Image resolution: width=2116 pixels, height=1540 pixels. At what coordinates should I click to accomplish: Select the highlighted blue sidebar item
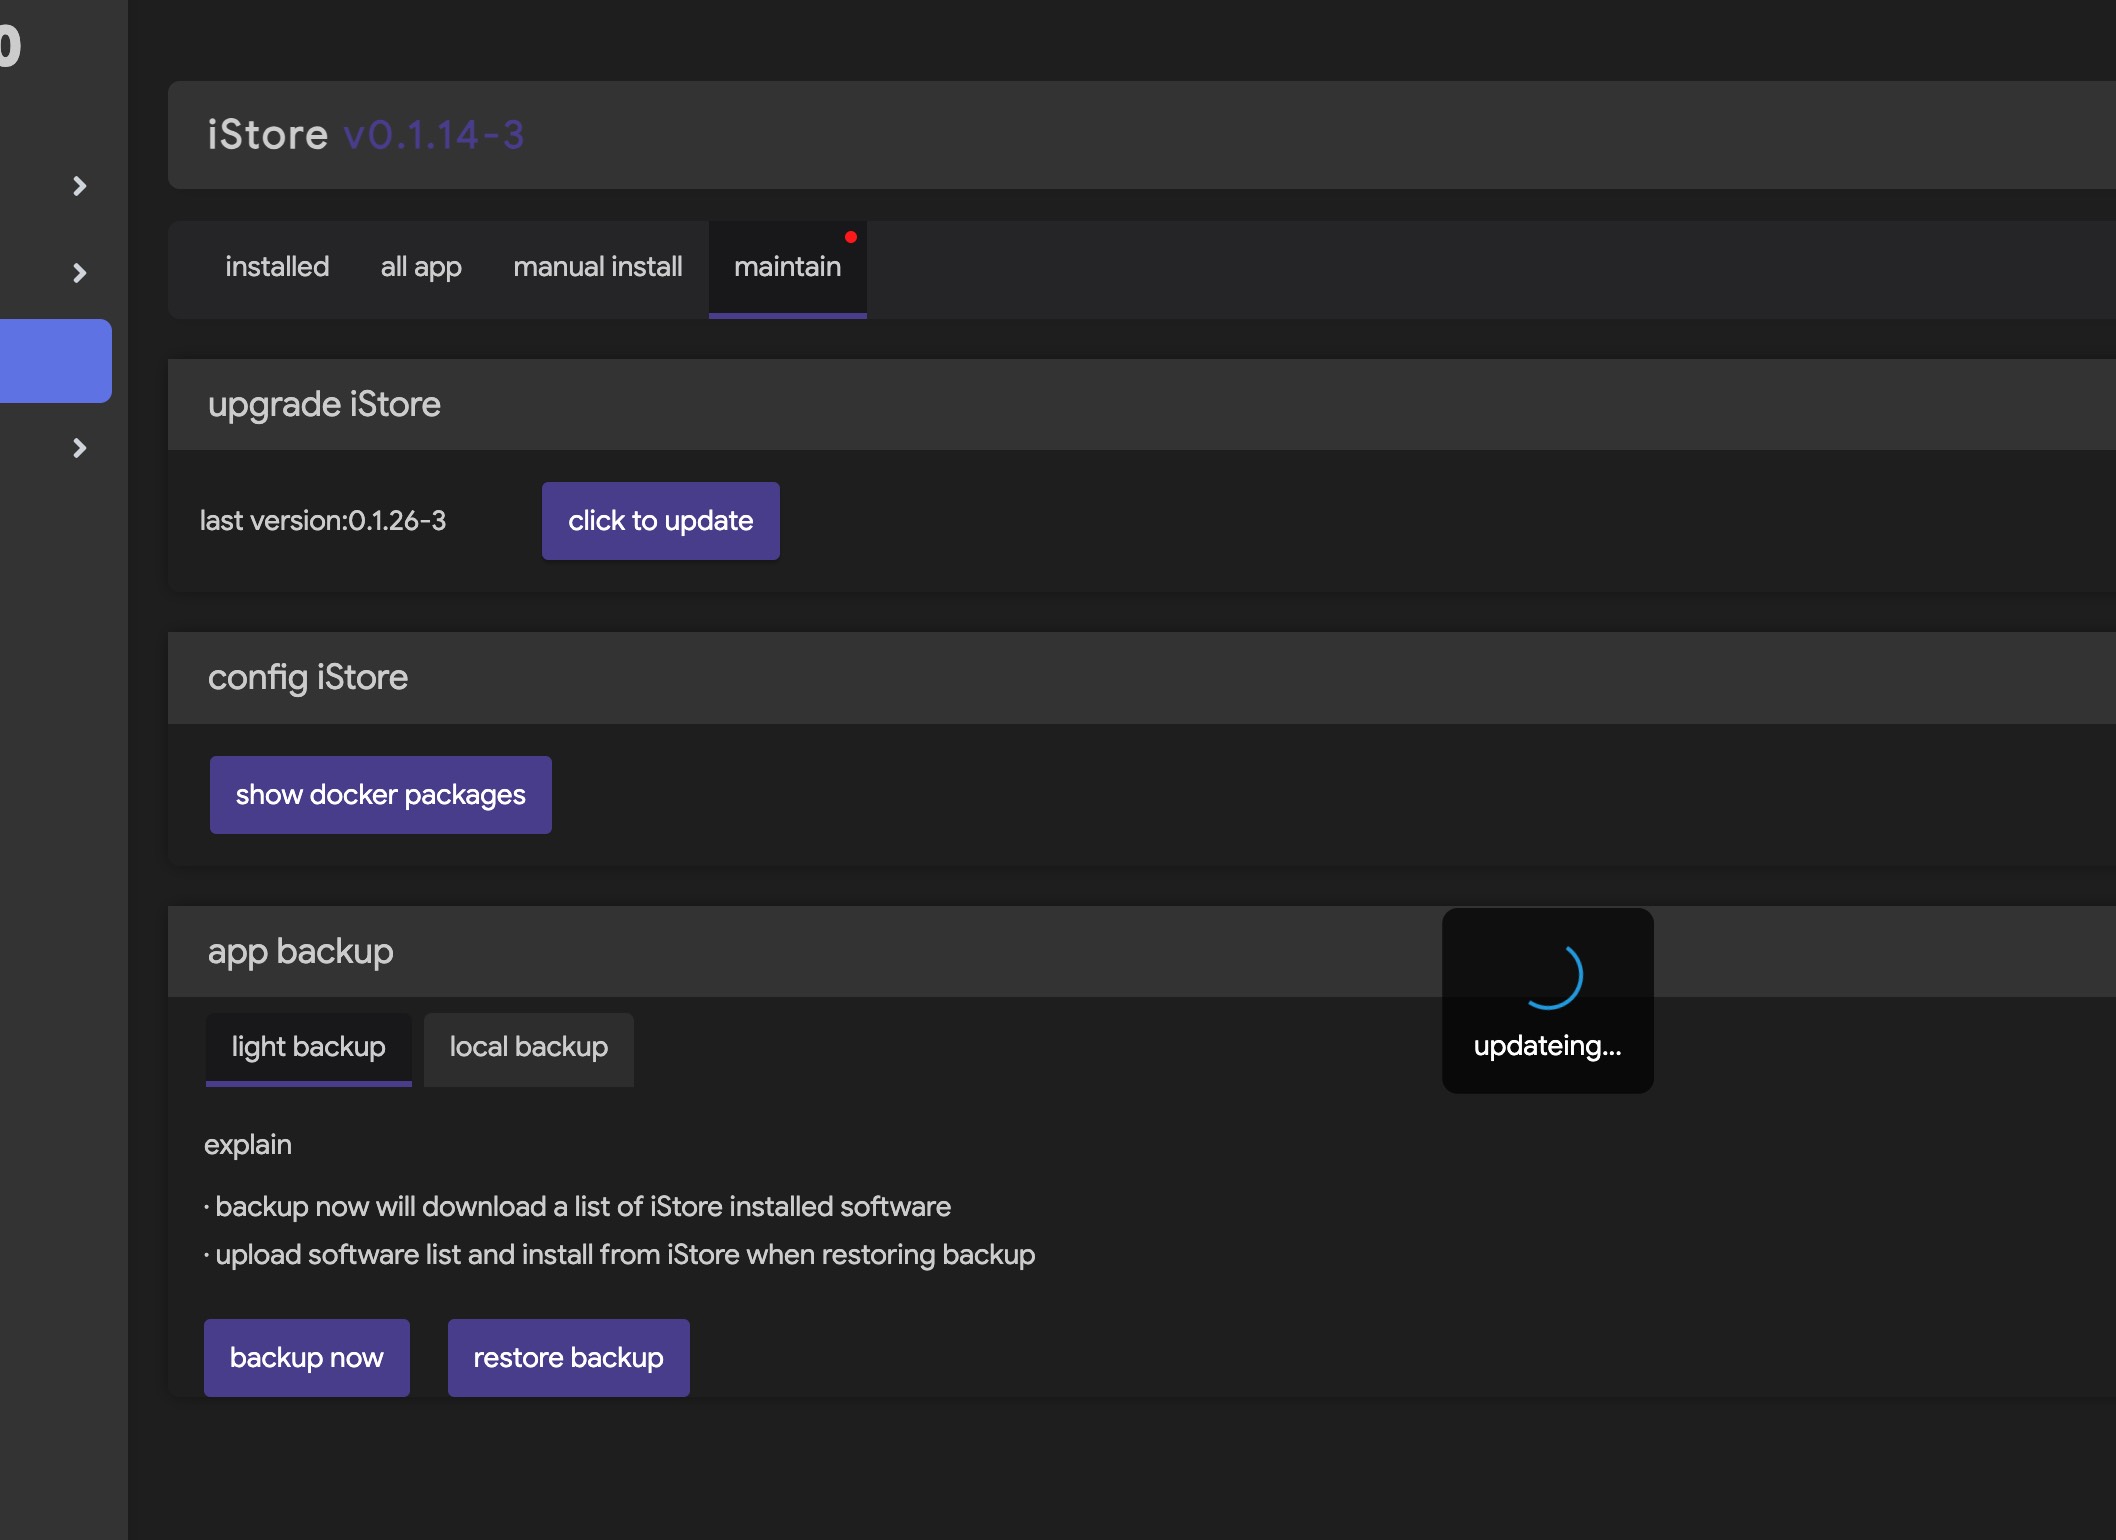(55, 361)
